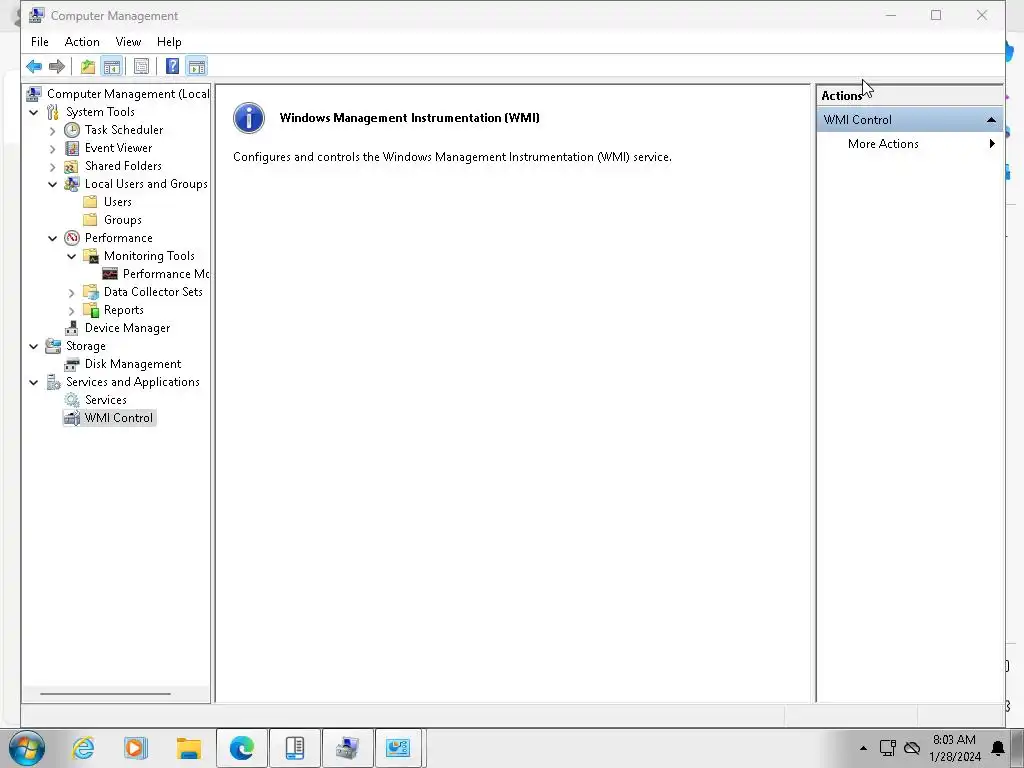Show hidden system tray icons
The height and width of the screenshot is (768, 1024).
[x=863, y=748]
